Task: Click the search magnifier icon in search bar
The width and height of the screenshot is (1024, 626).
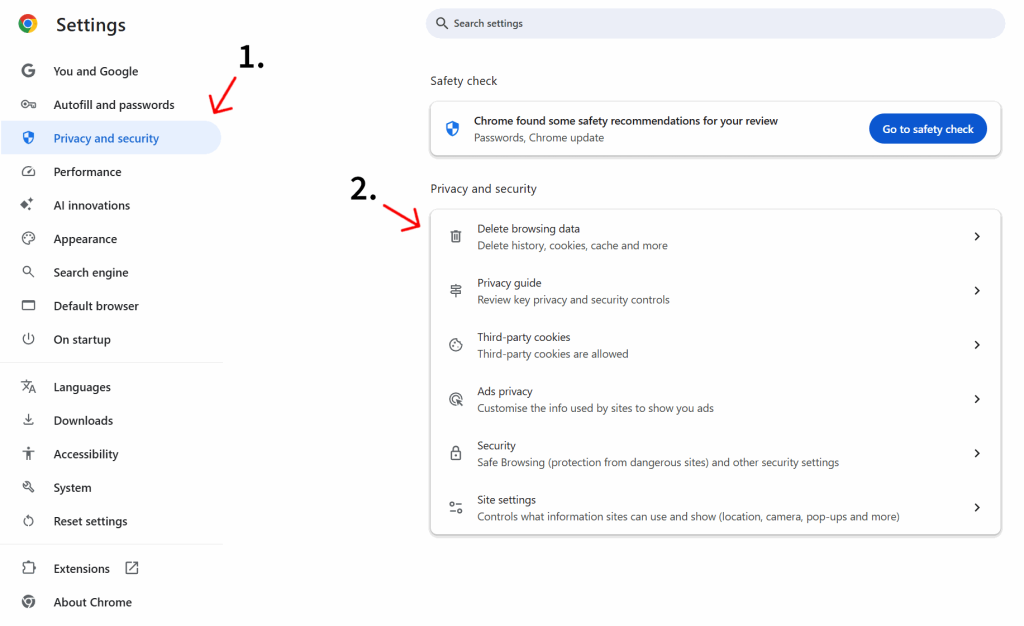Action: coord(442,23)
